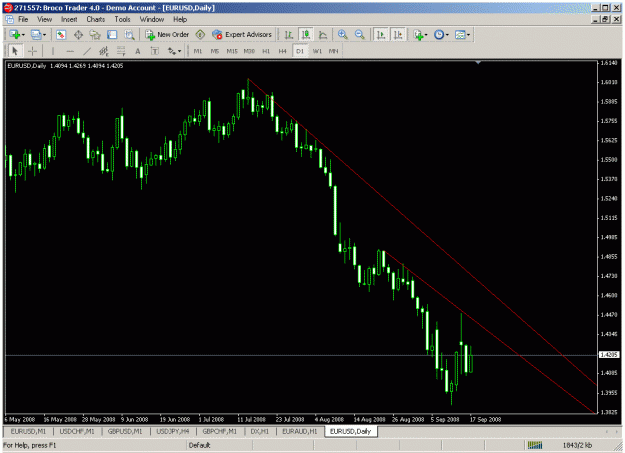Viewport: 625px width, 453px height.
Task: Switch to the GBPUSD,M1 chart tab
Action: click(125, 431)
